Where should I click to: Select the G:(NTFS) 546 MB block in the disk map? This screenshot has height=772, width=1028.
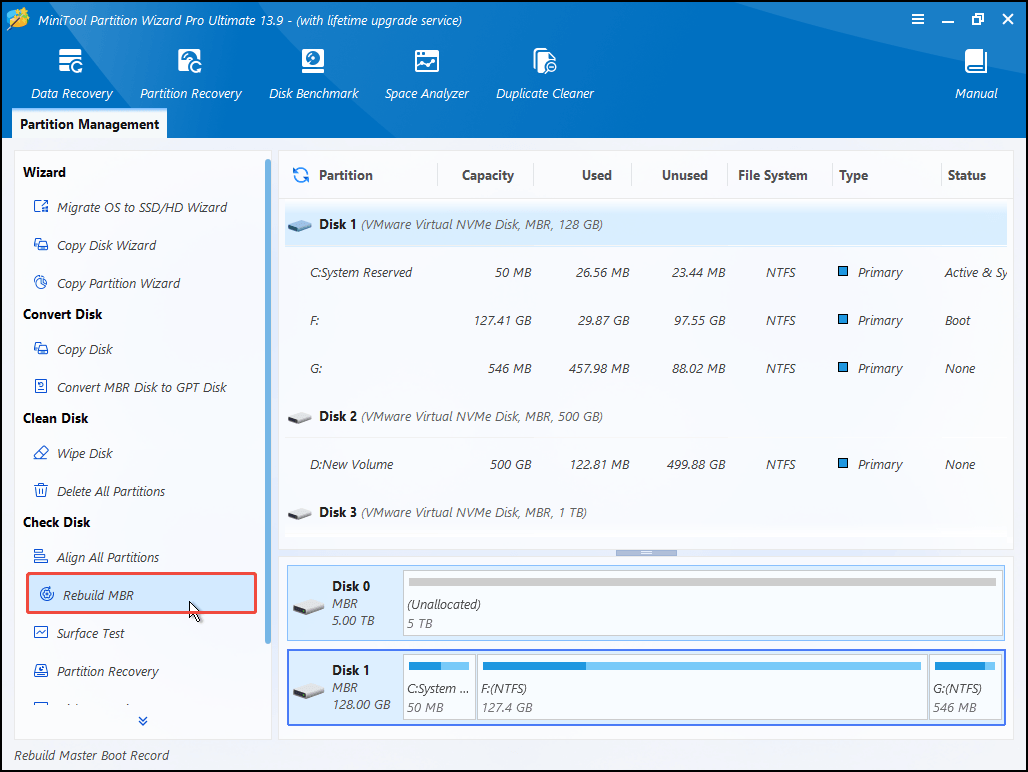[965, 687]
